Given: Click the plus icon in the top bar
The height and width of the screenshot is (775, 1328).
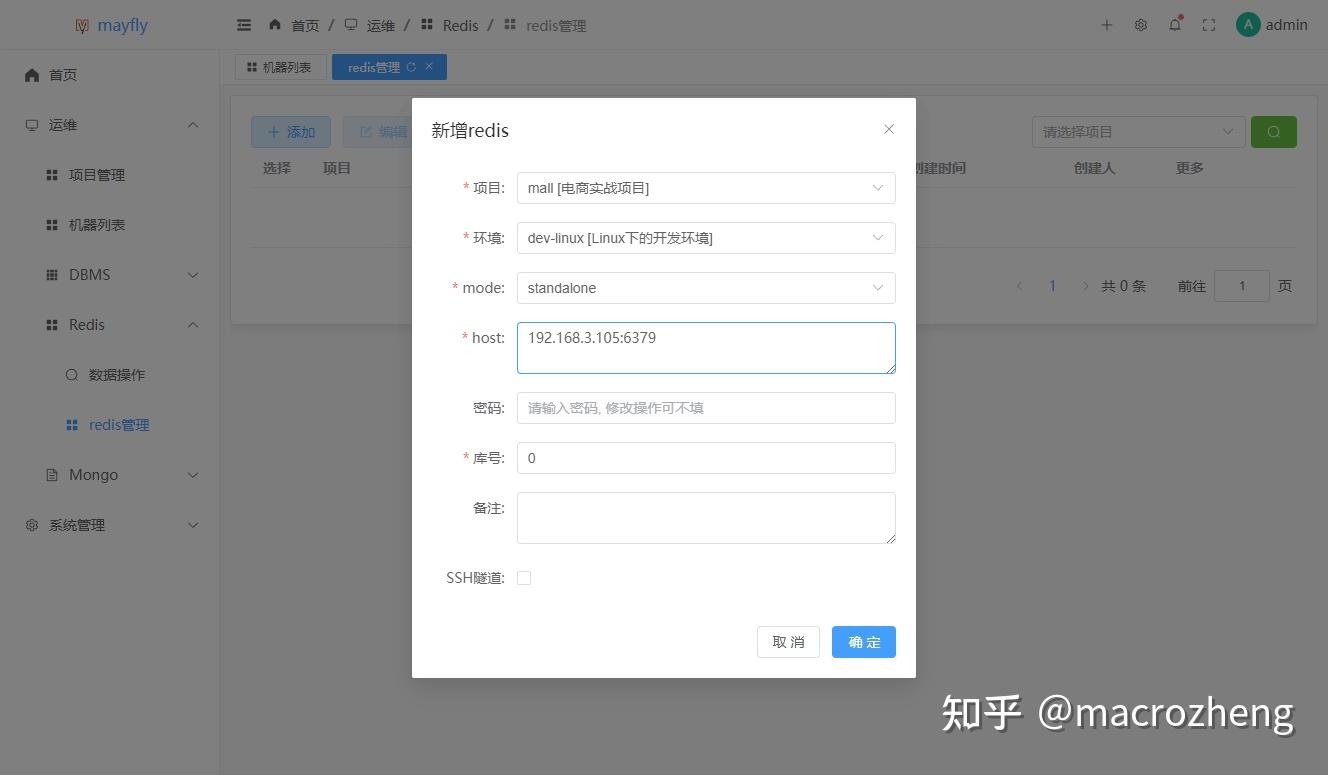Looking at the screenshot, I should [1106, 25].
